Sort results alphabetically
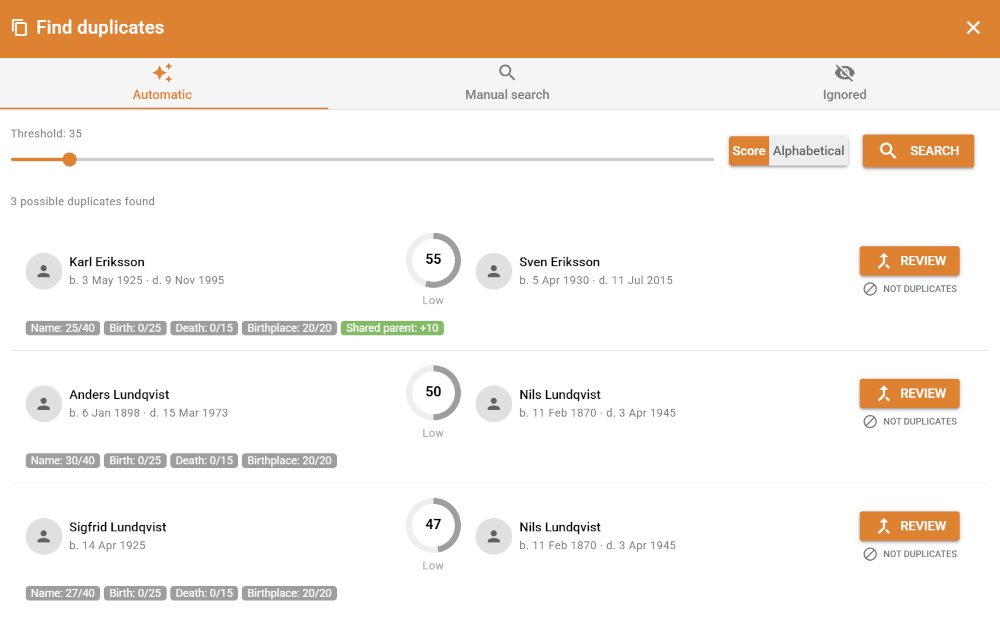Image resolution: width=1000 pixels, height=625 pixels. [809, 151]
